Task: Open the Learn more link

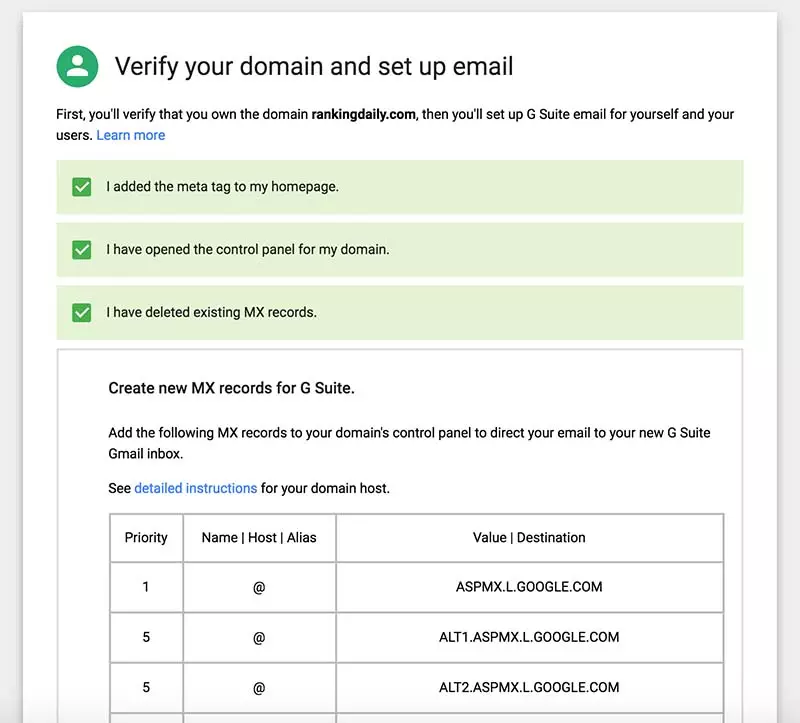Action: (x=131, y=135)
